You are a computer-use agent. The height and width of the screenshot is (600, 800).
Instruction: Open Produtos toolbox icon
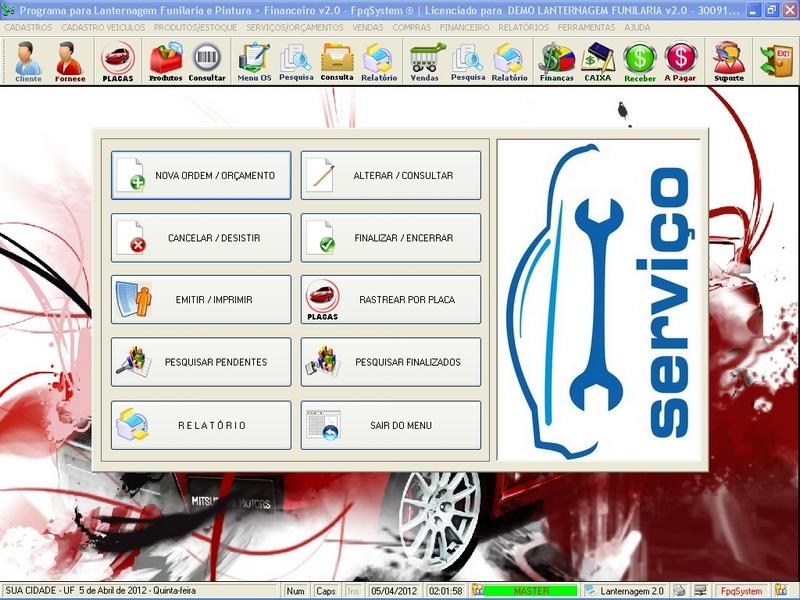pyautogui.click(x=165, y=61)
